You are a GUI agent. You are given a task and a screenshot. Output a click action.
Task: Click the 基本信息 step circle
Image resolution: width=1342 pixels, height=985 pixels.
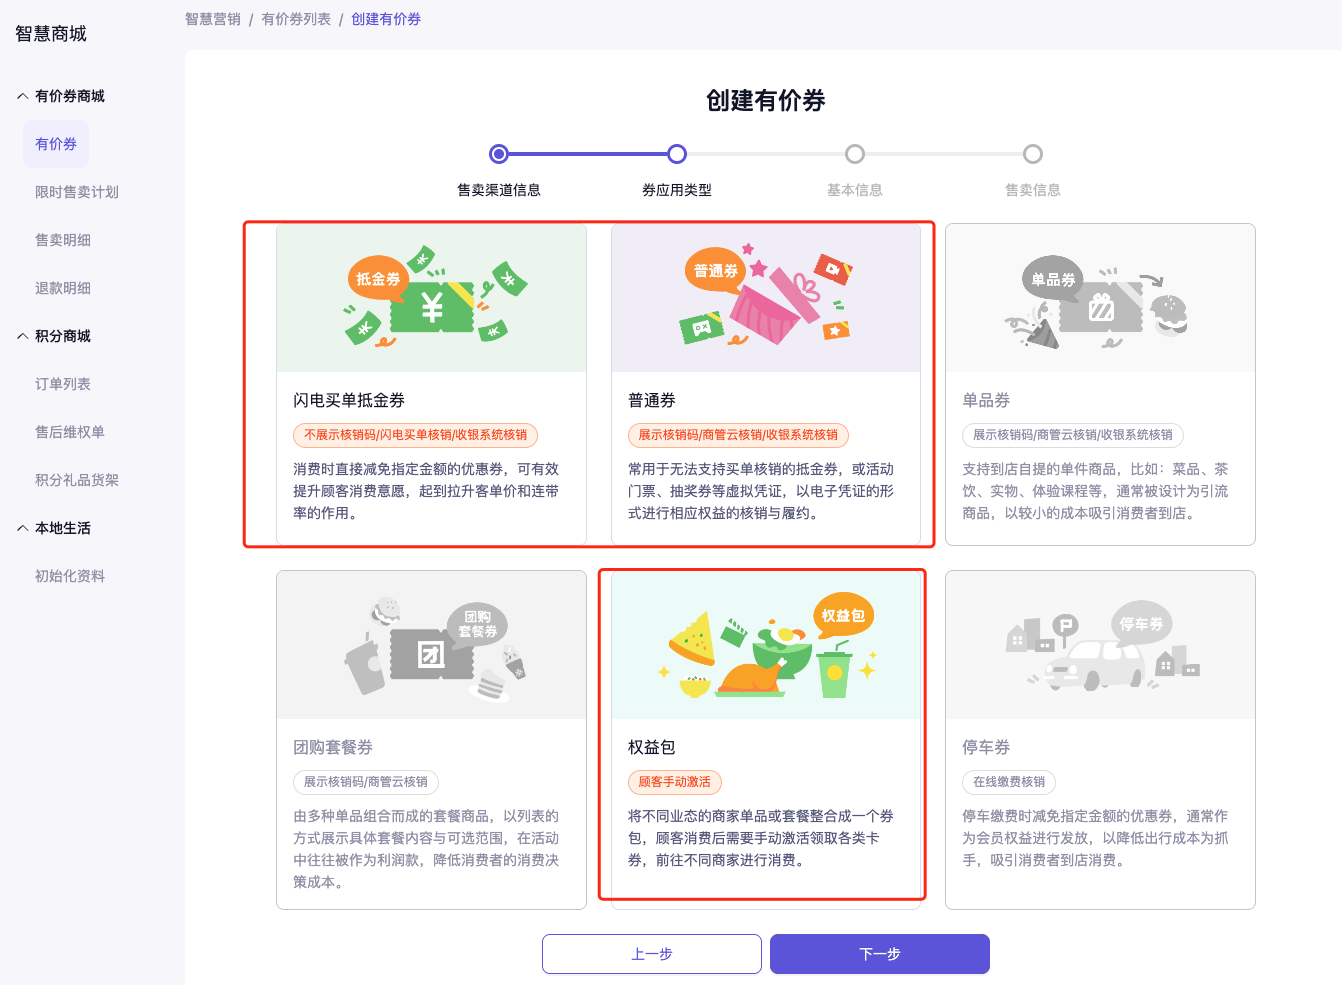855,154
